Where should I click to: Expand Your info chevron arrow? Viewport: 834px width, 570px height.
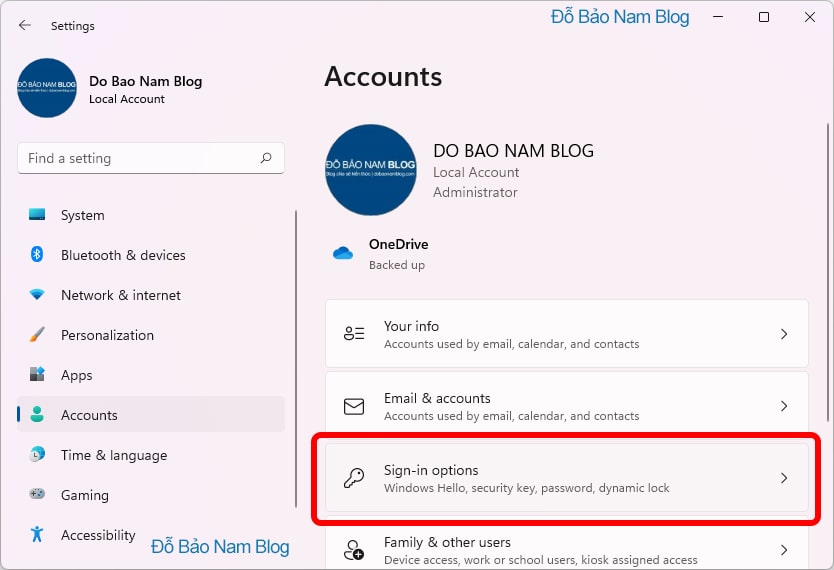[783, 334]
